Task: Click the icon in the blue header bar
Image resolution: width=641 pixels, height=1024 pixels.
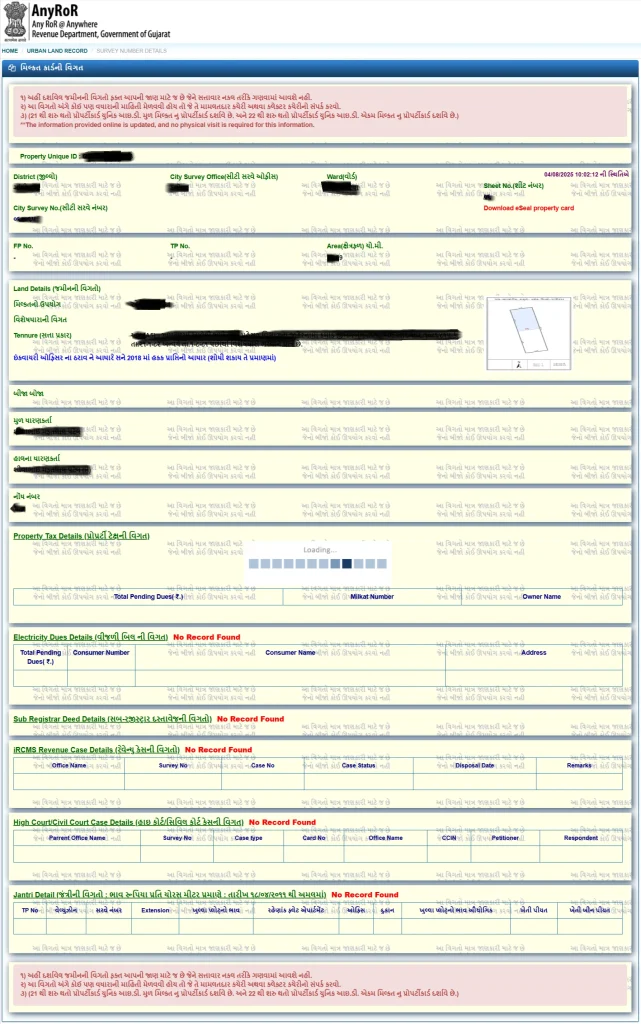Action: point(11,68)
